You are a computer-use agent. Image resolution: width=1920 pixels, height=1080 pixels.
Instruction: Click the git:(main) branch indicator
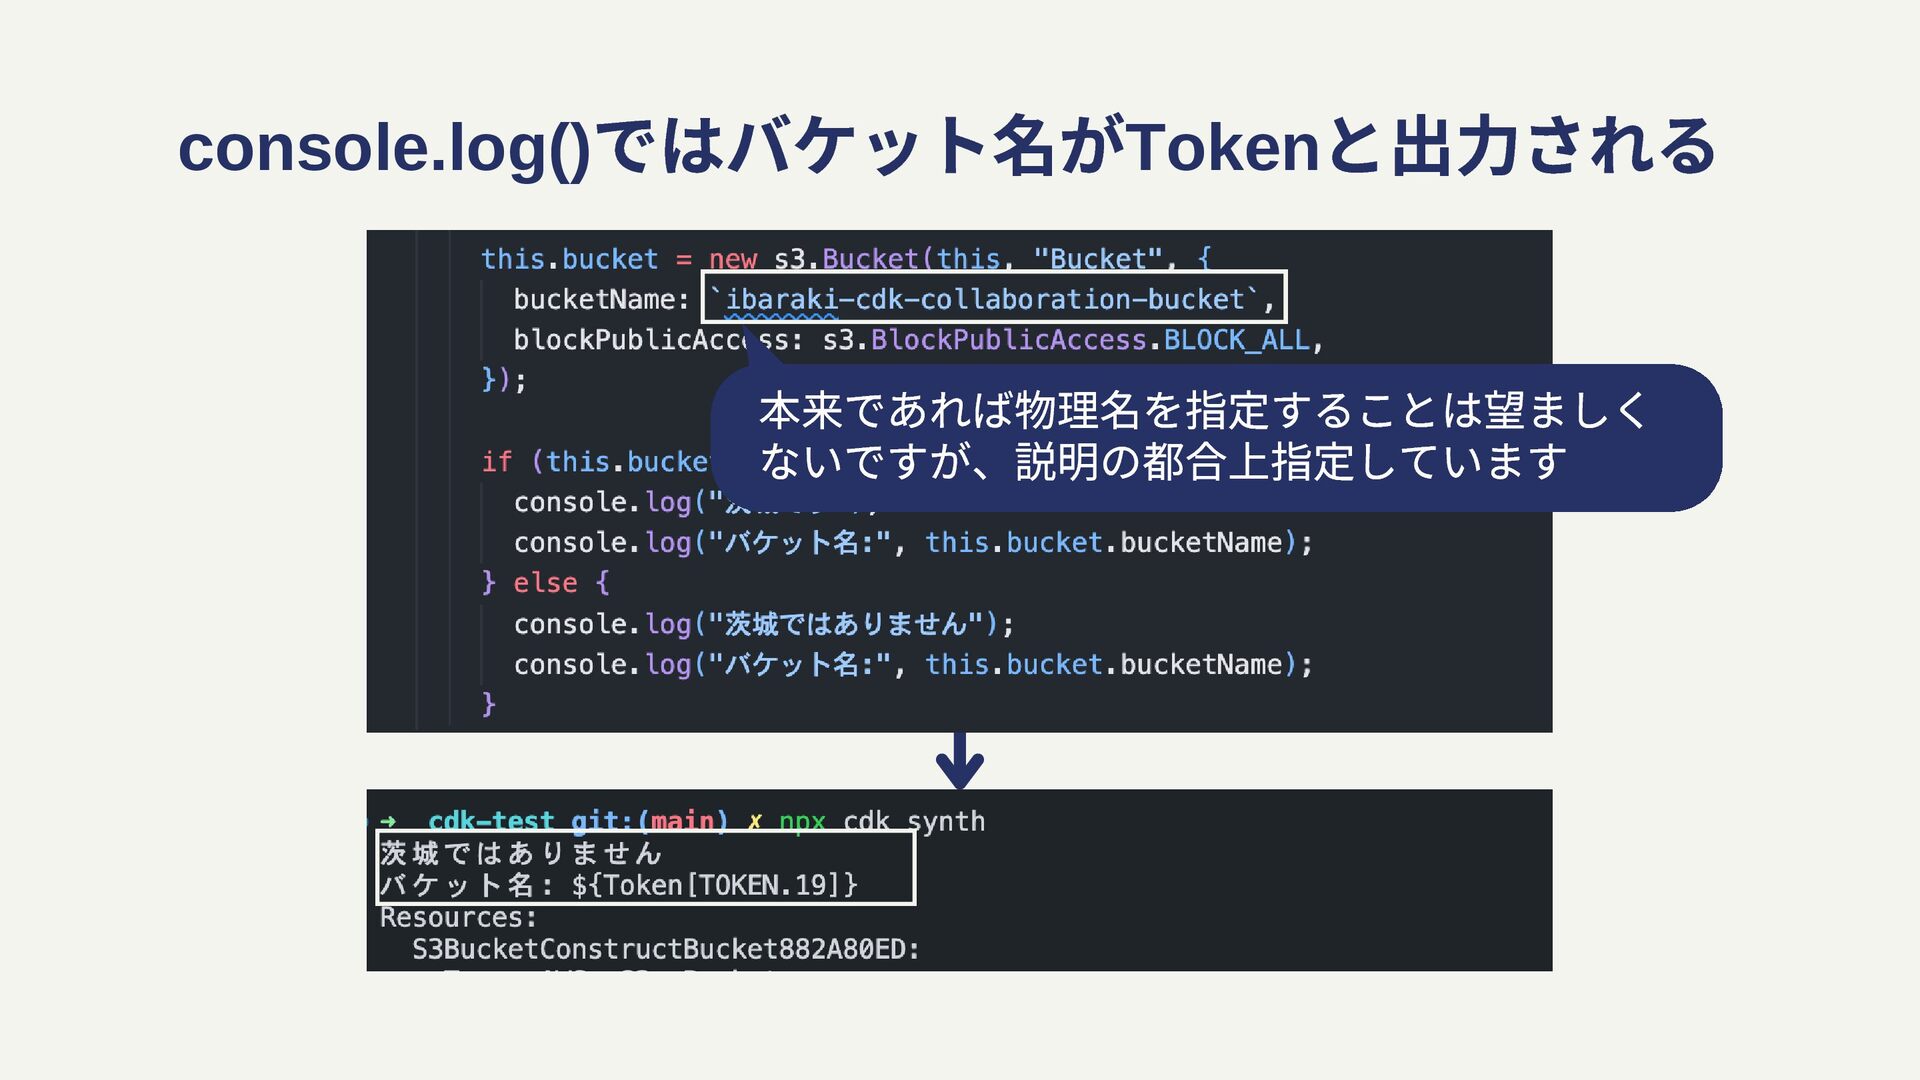coord(649,822)
